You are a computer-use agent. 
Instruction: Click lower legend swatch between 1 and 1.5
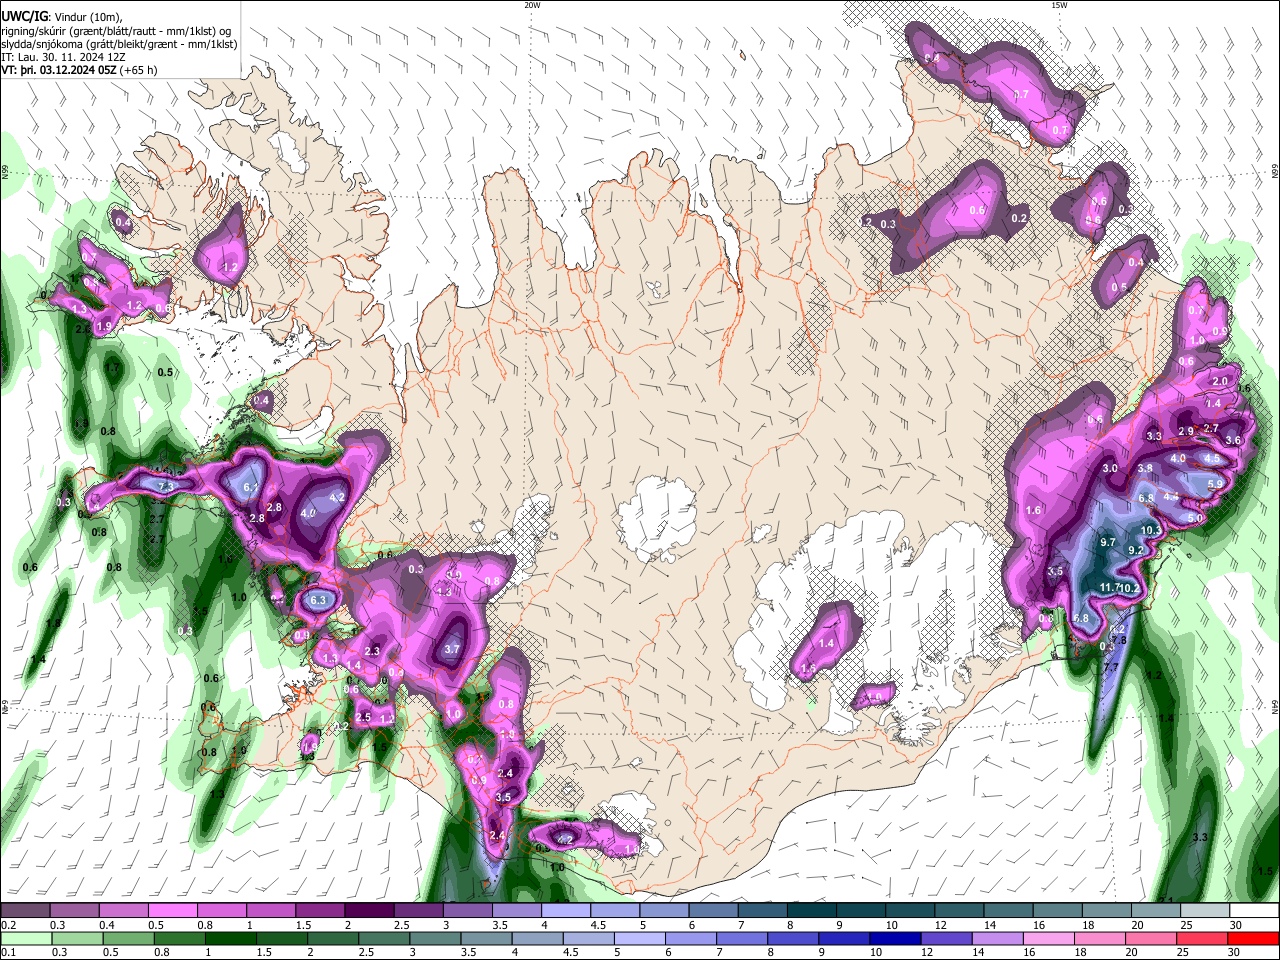(x=230, y=939)
